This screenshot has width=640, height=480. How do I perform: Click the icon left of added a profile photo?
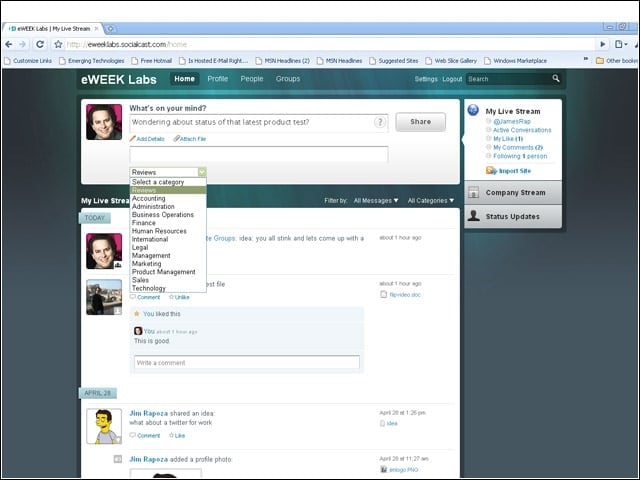pos(118,459)
